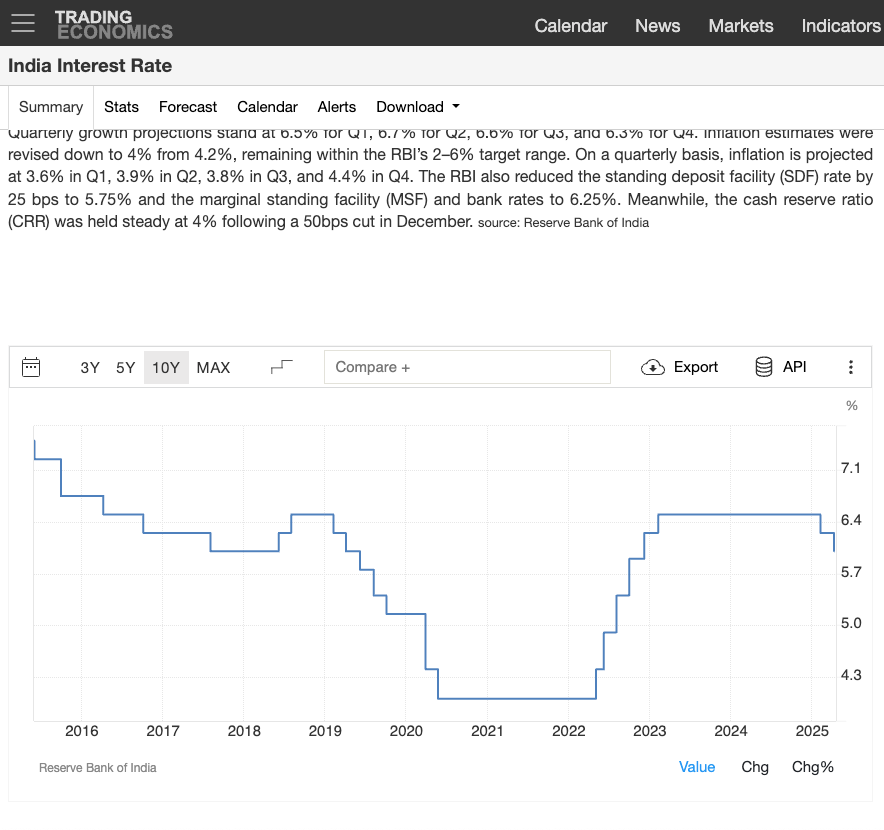Switch chart to MAX time range

tap(213, 367)
